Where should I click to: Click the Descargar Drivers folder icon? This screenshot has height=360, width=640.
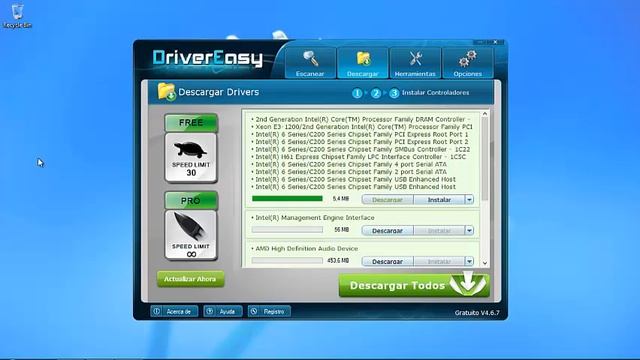(x=167, y=91)
